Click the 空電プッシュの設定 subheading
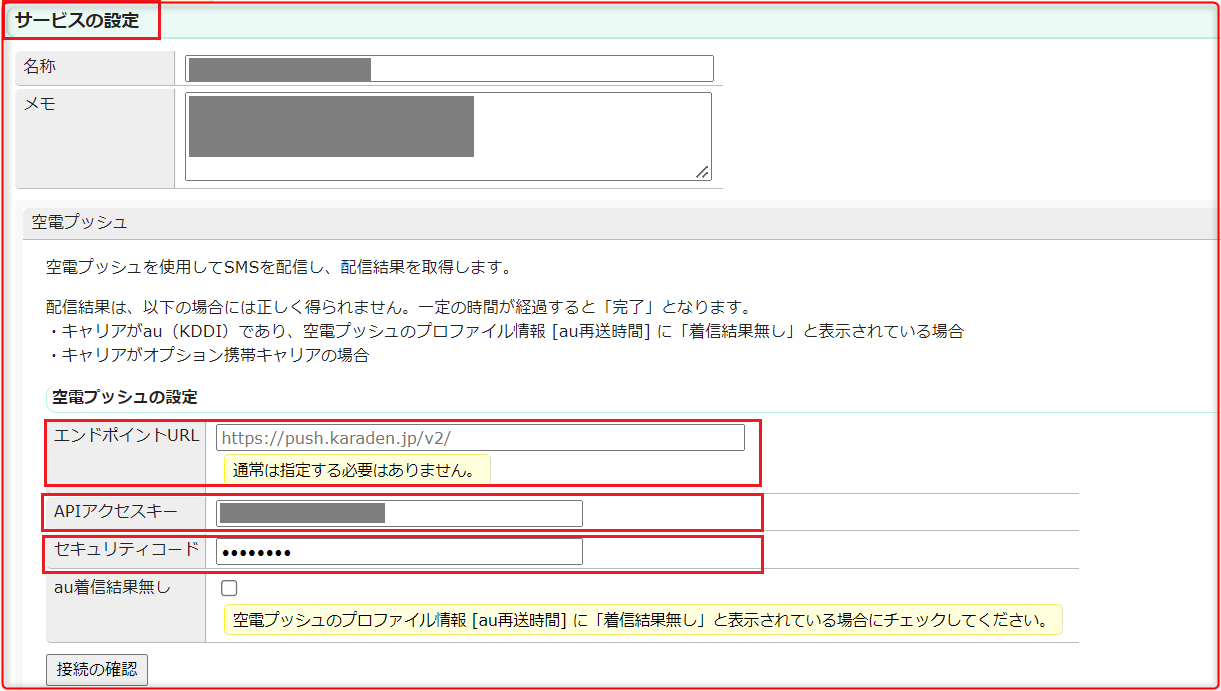 [125, 397]
